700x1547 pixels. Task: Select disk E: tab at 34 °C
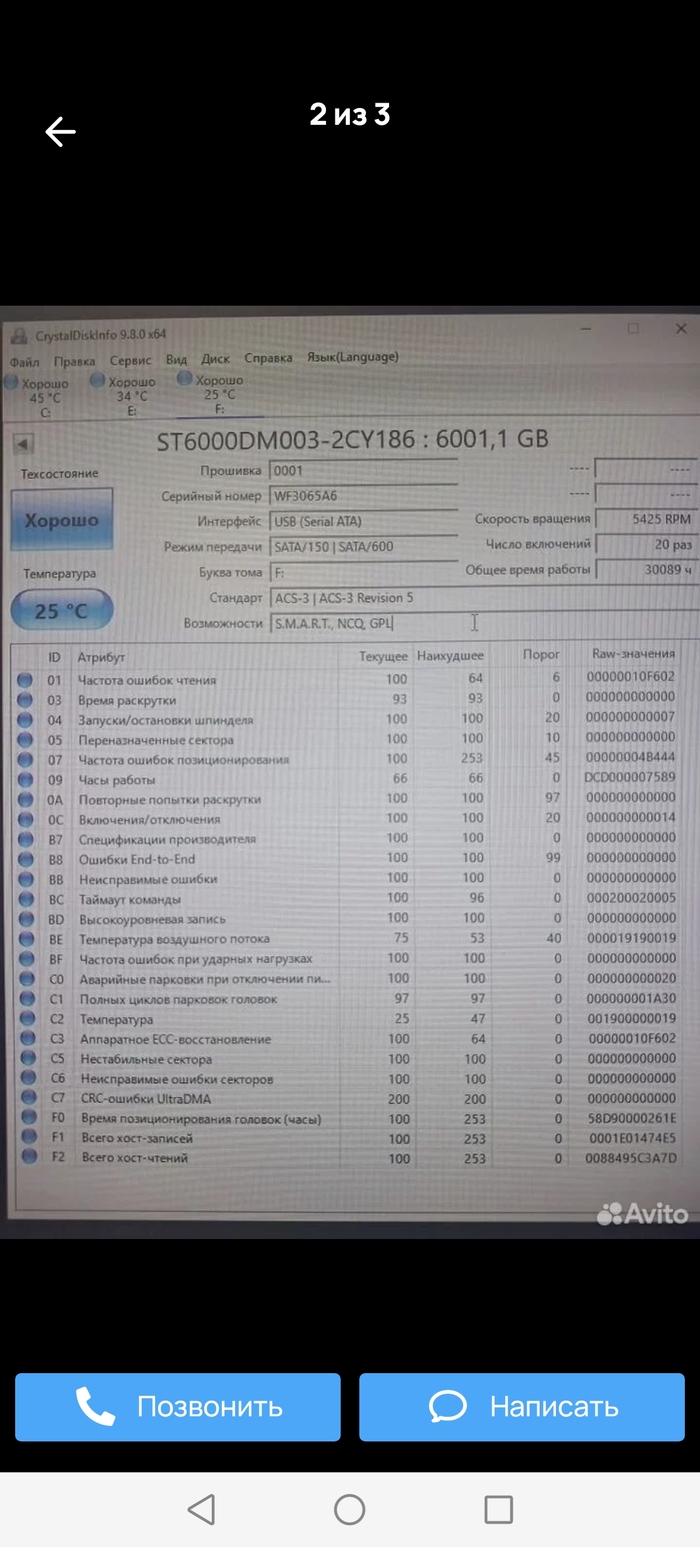(124, 395)
